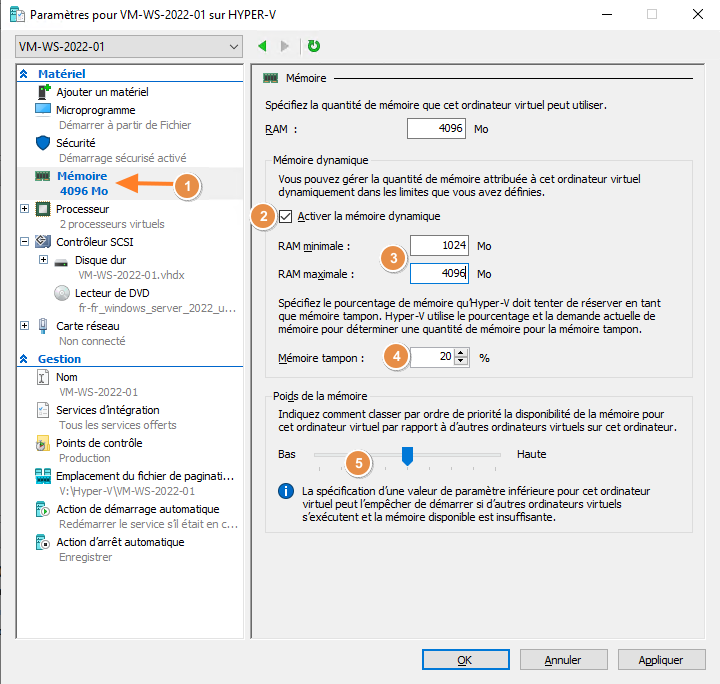Collapse the Contrôleur SCSI node
Image resolution: width=720 pixels, height=684 pixels.
(x=24, y=241)
